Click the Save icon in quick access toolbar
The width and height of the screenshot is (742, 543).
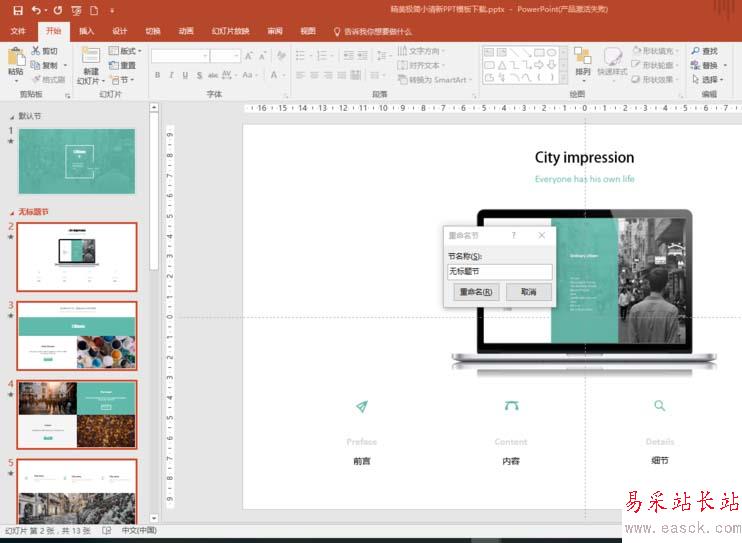tap(18, 10)
